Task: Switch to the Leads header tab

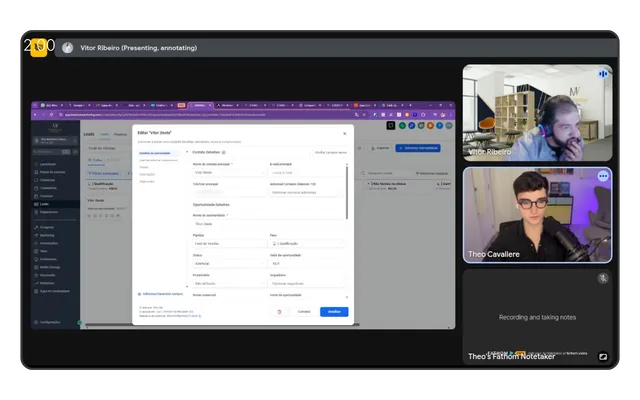Action: point(105,134)
